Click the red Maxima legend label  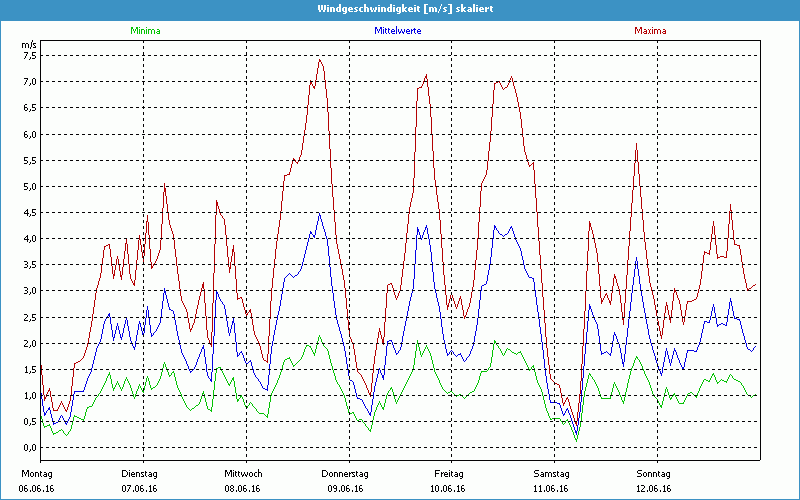click(650, 31)
